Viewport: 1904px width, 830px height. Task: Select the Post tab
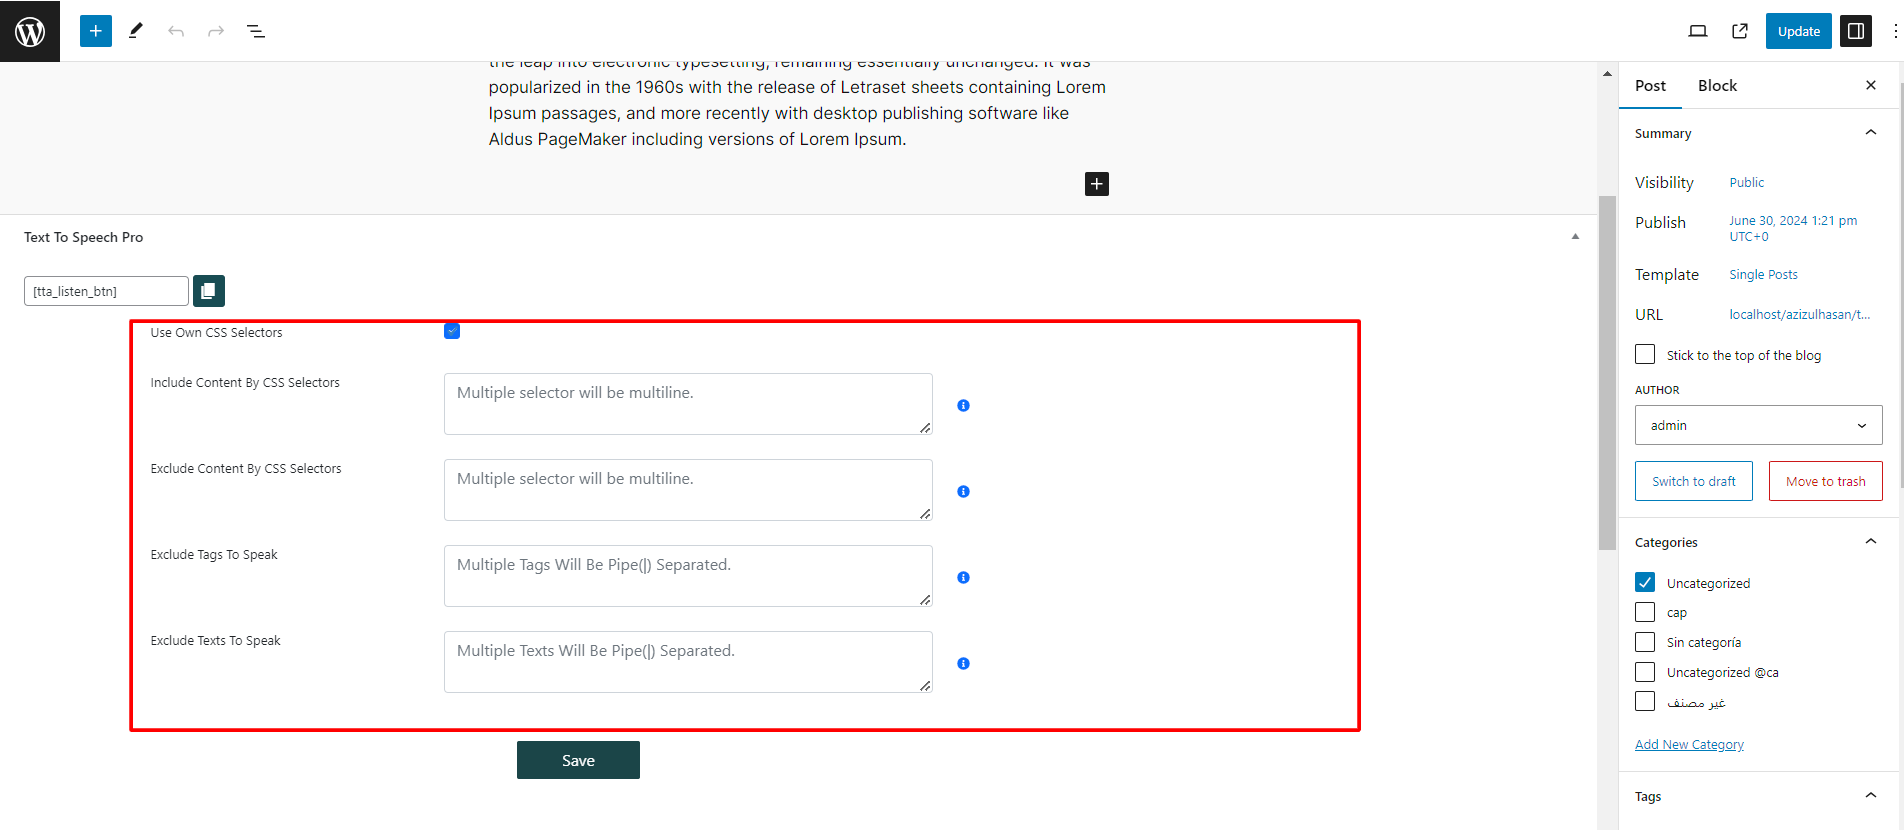point(1650,86)
